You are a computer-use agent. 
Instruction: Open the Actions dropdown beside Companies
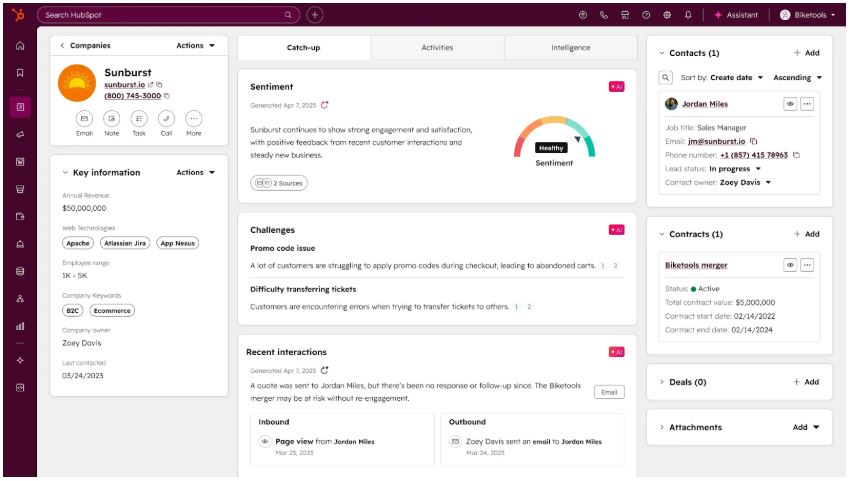pos(195,46)
